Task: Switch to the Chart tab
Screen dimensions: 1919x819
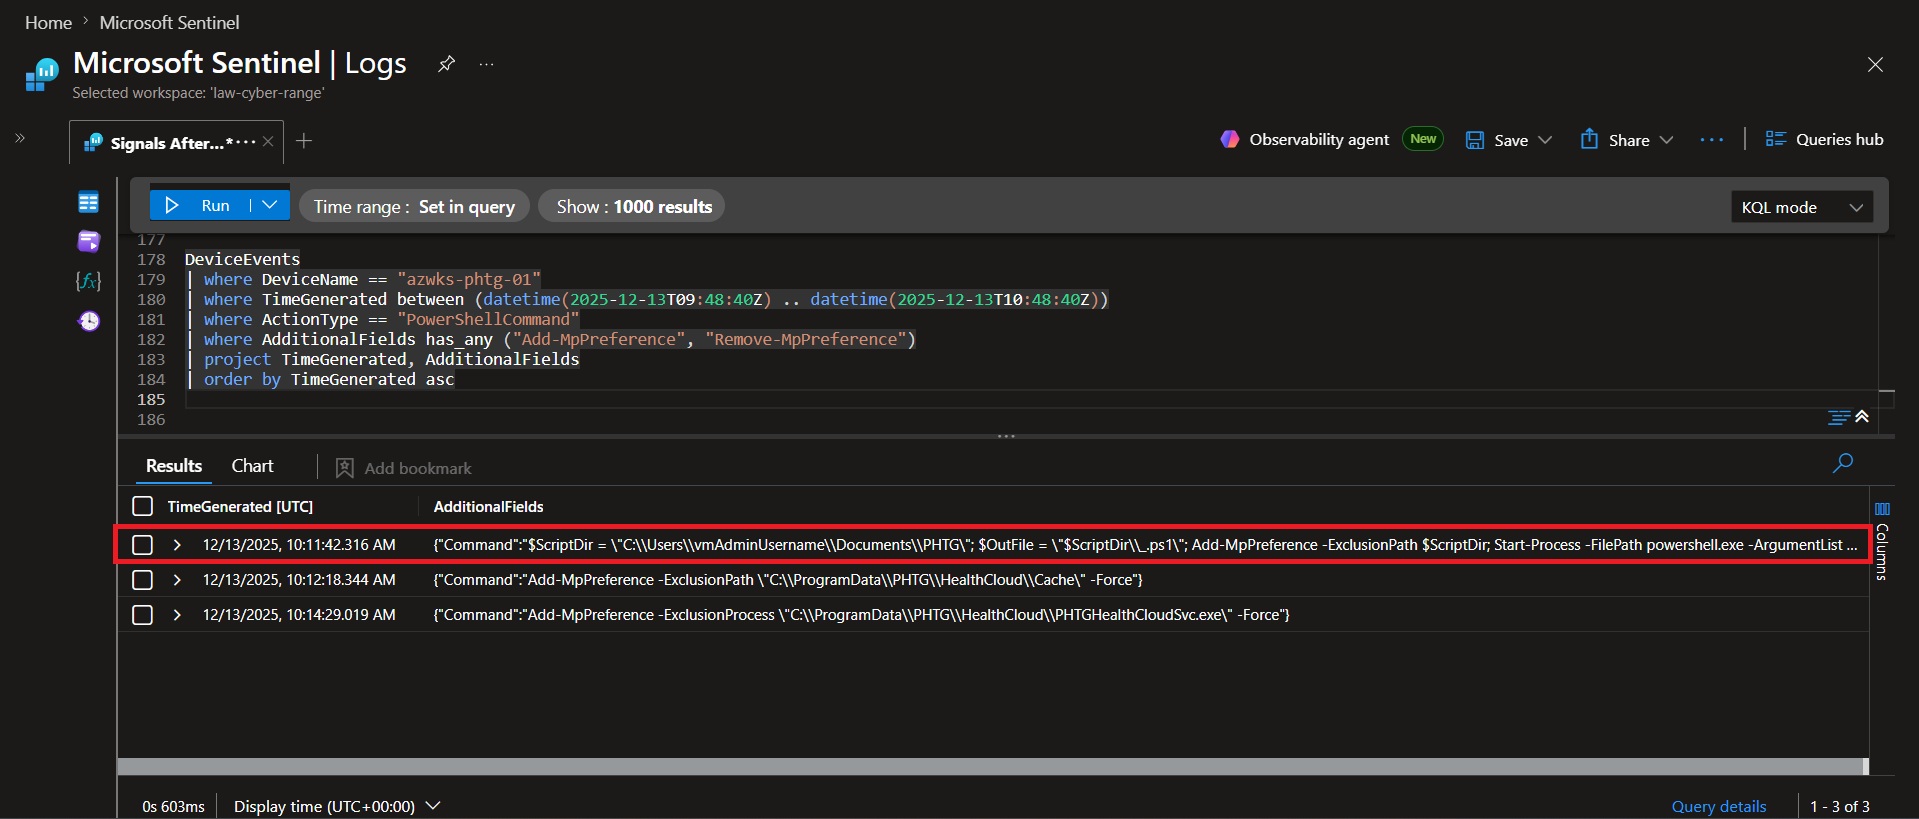Action: 252,466
